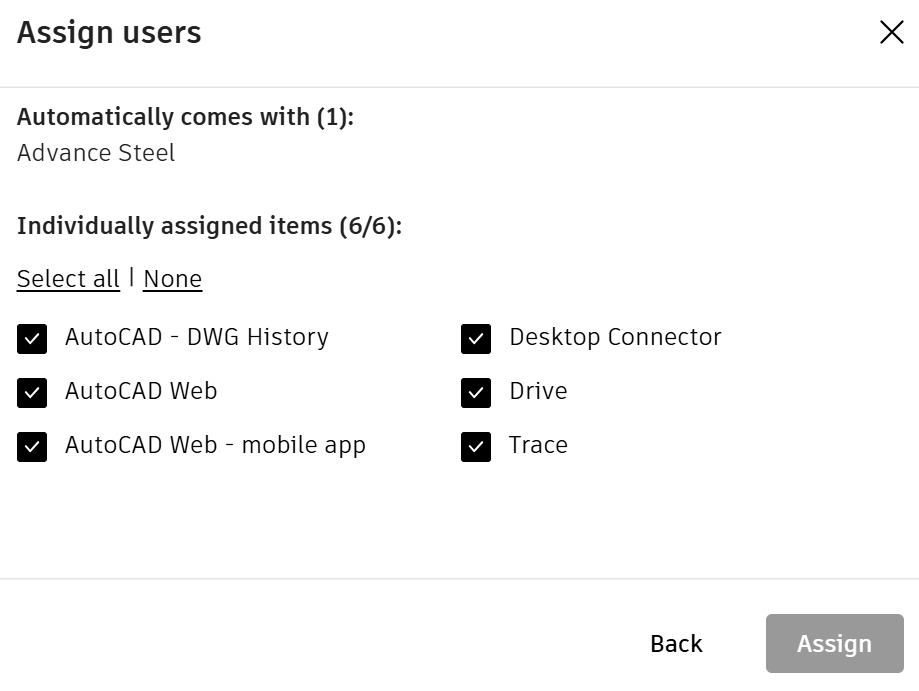Click the 'Desktop Connector' label text
919x691 pixels.
tap(615, 337)
